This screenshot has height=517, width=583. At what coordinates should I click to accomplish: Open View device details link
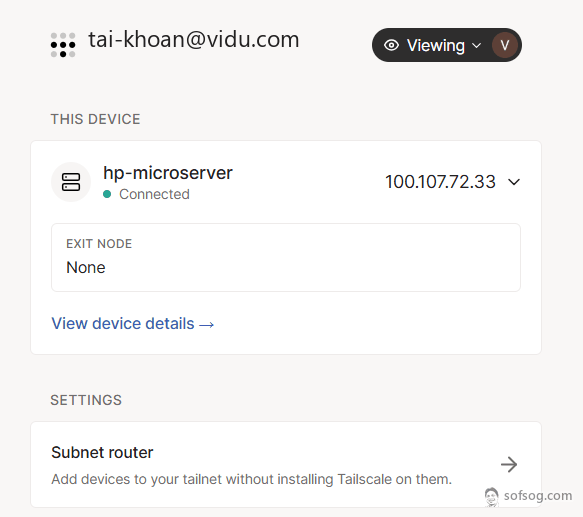pos(133,324)
